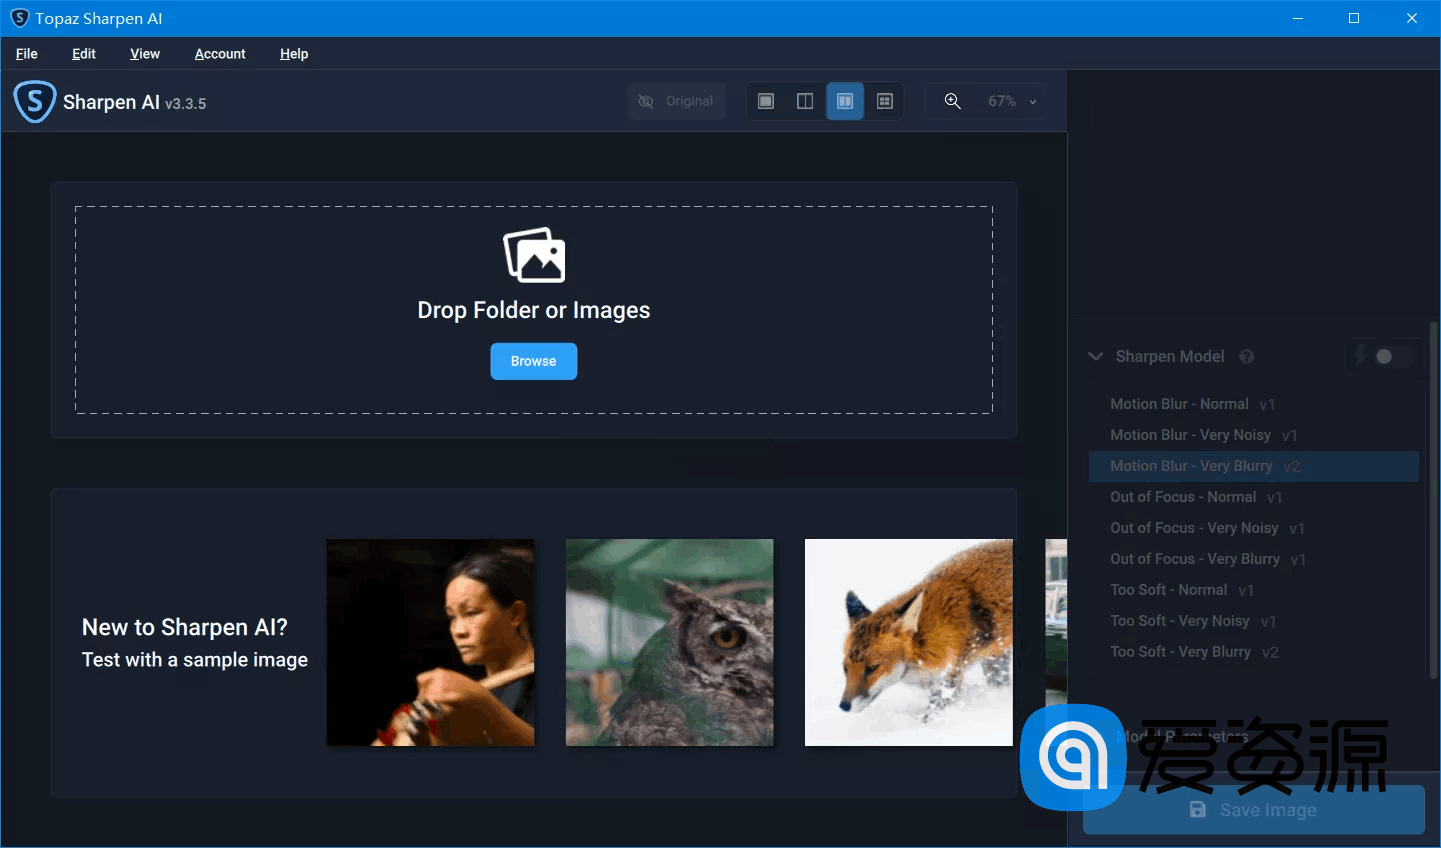Screen dimensions: 1441x848
Task: Open the quad comparison view
Action: click(884, 100)
